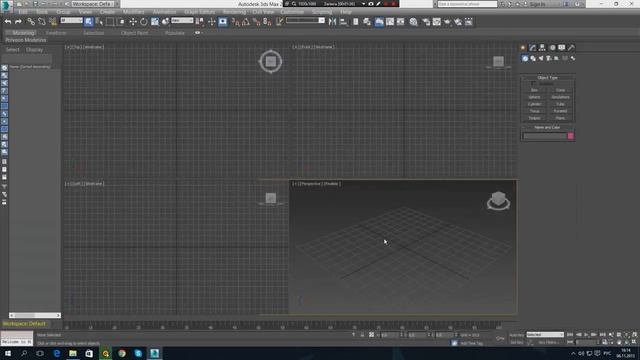Click the Perspective viewport ViewCube
The width and height of the screenshot is (640, 360).
(x=498, y=200)
